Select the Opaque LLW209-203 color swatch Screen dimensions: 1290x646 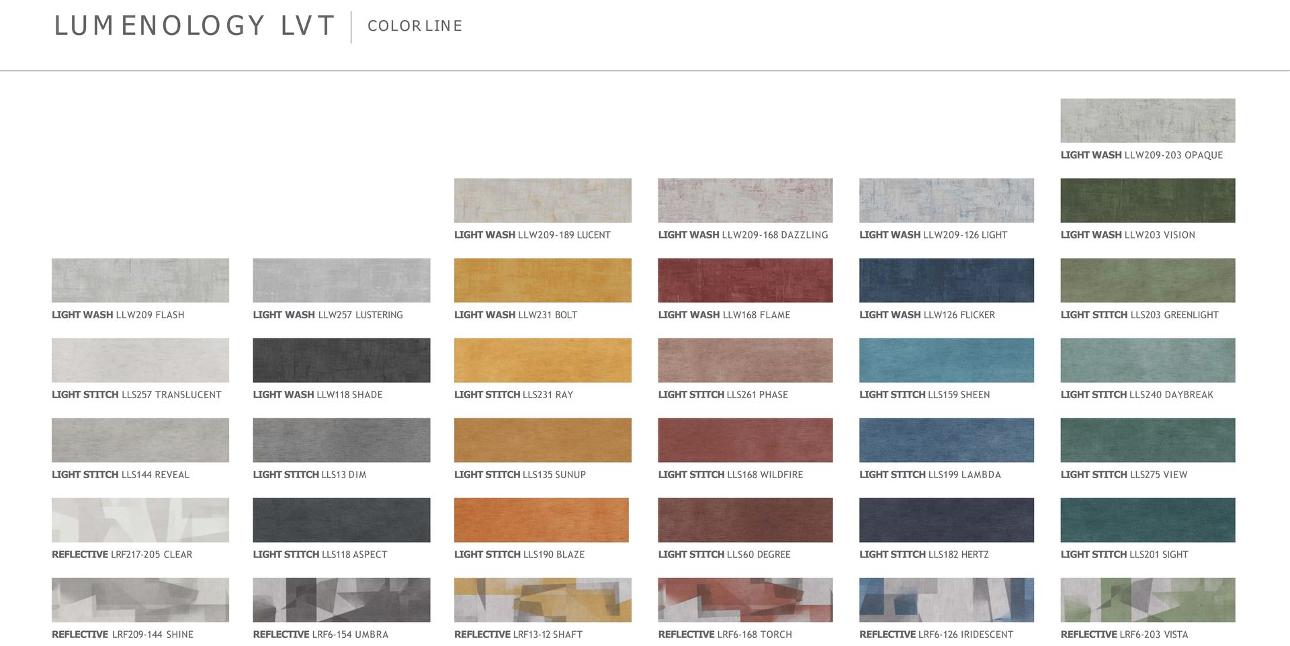[1148, 120]
